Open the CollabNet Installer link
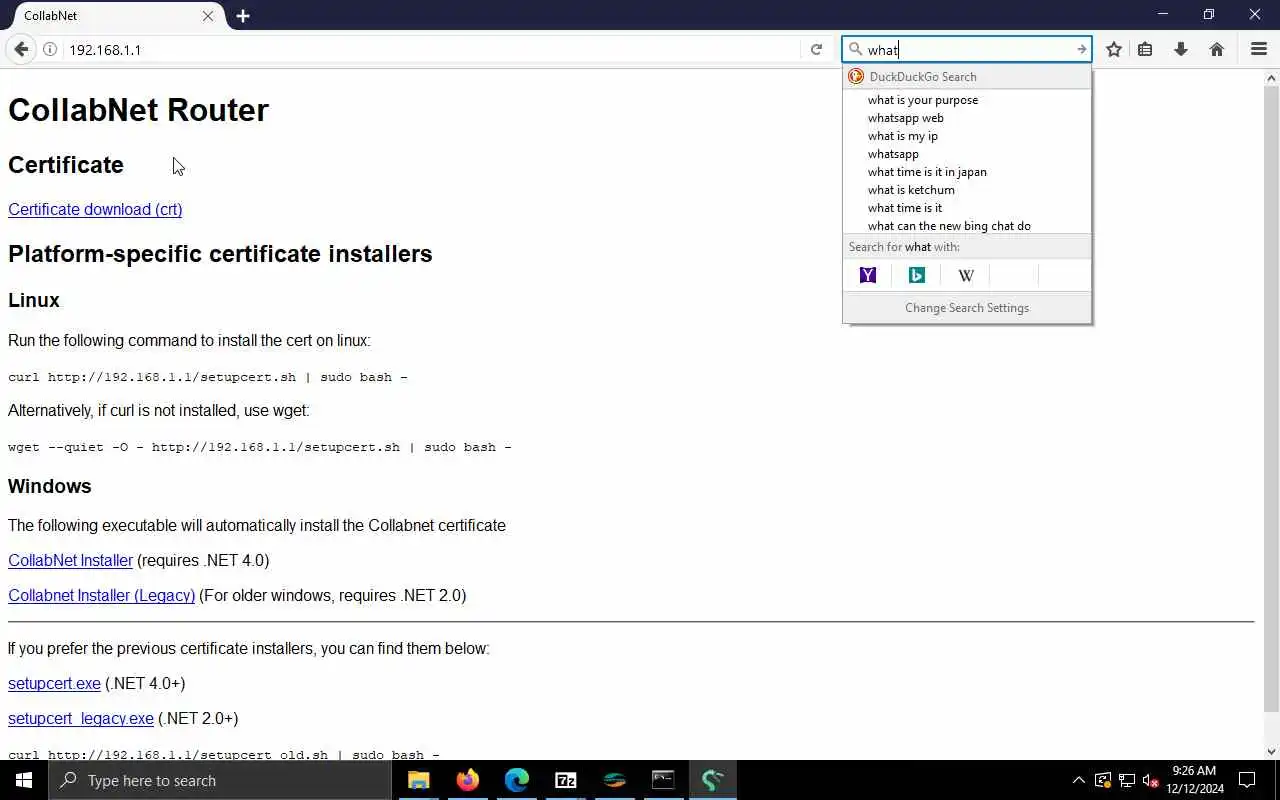Viewport: 1280px width, 800px height. pyautogui.click(x=70, y=560)
